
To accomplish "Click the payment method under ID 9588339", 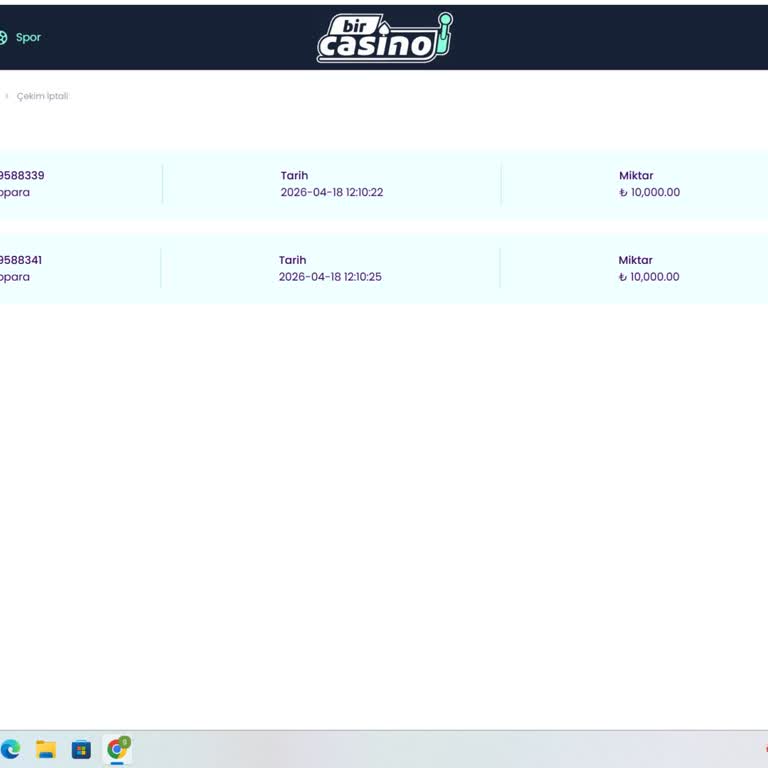I will [x=15, y=192].
